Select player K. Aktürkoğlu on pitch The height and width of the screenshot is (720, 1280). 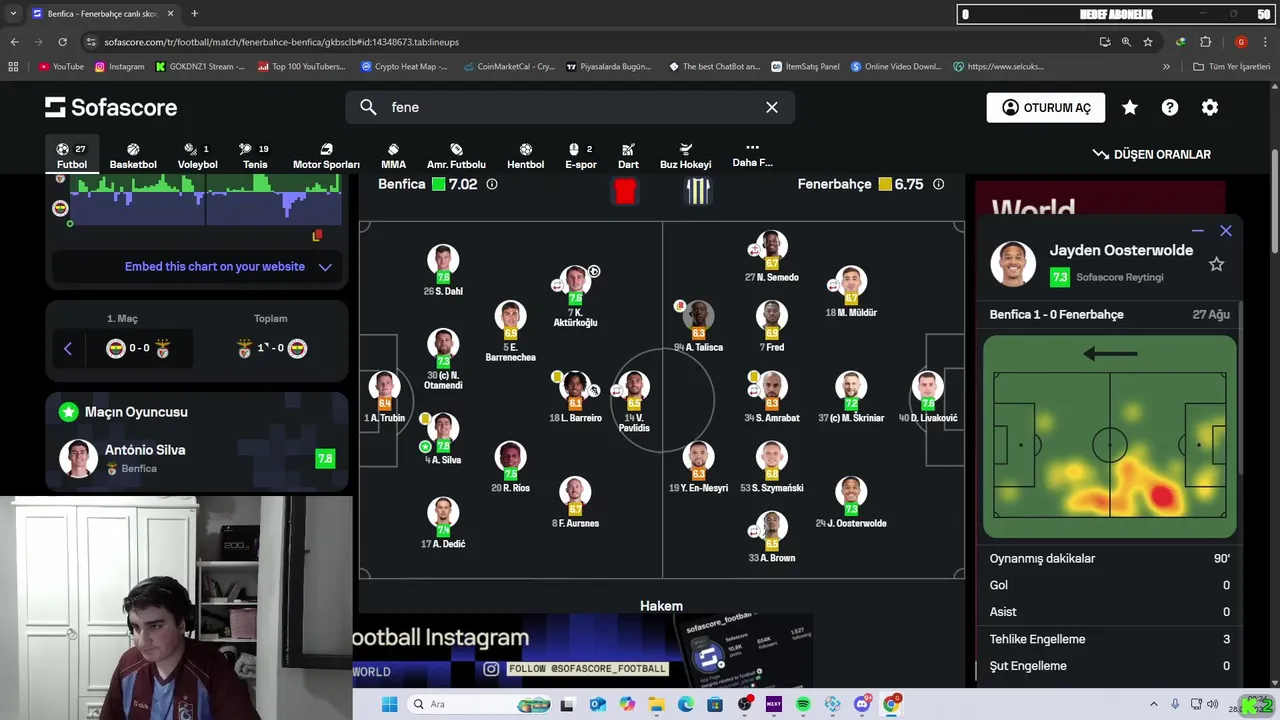[x=575, y=297]
